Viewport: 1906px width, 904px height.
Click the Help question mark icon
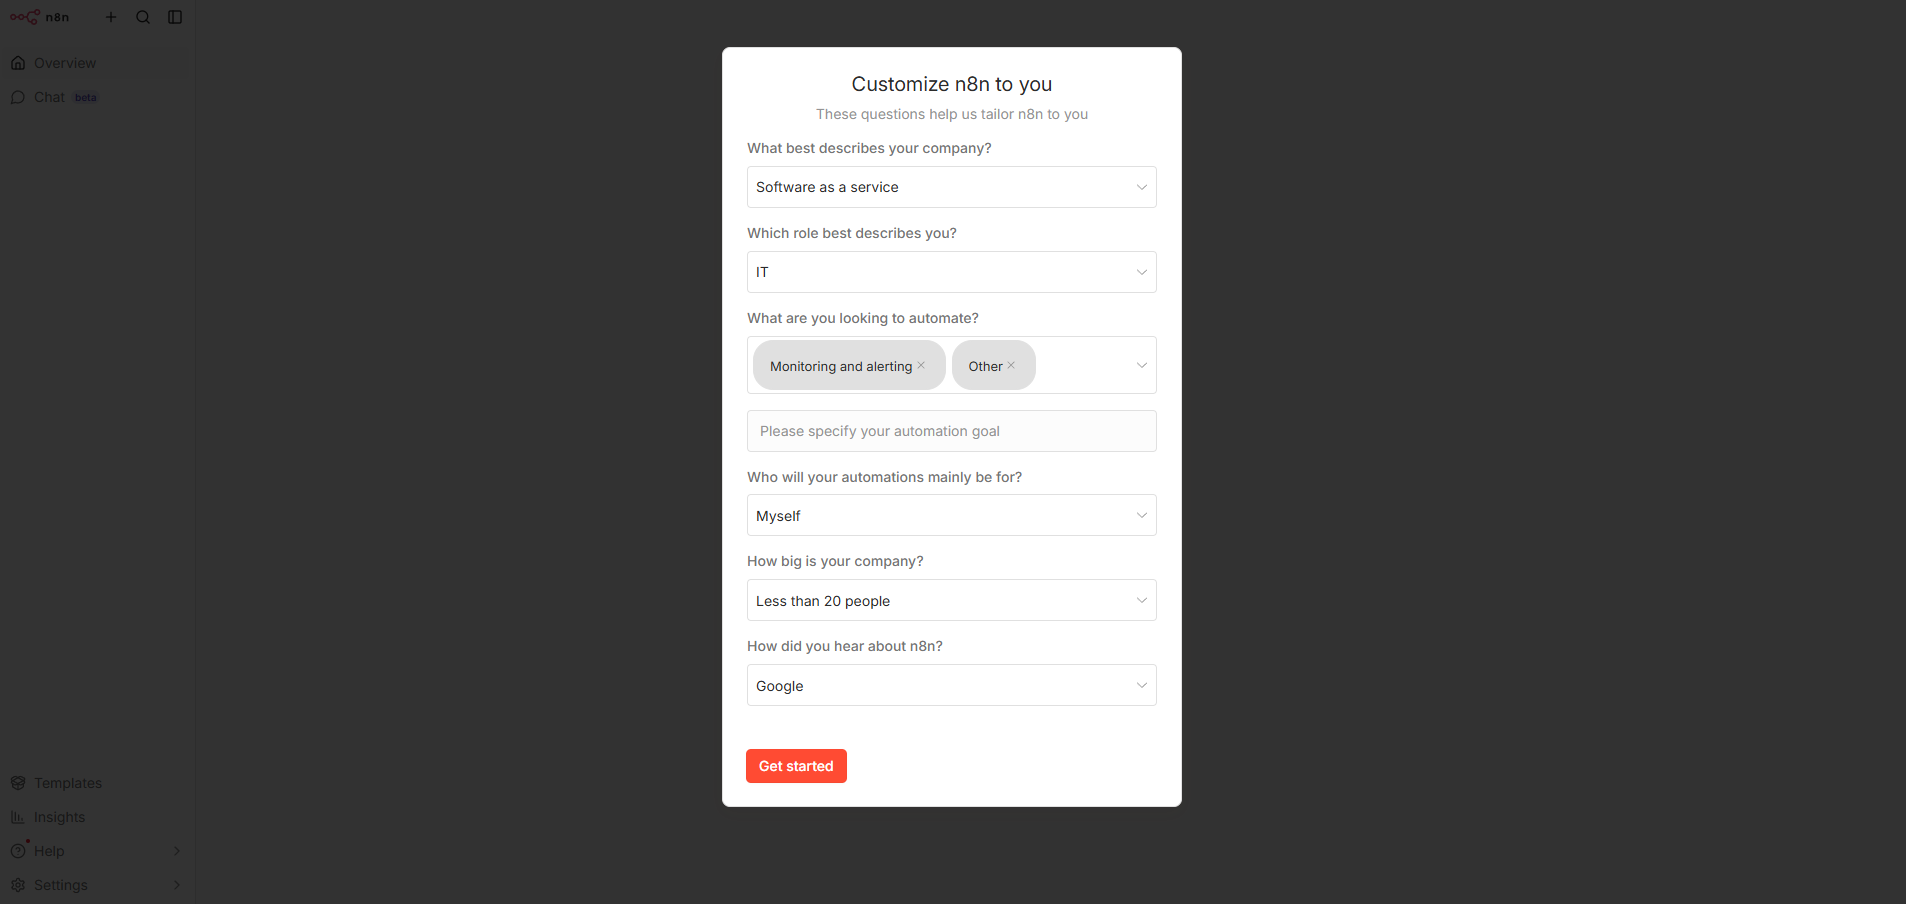(x=18, y=851)
